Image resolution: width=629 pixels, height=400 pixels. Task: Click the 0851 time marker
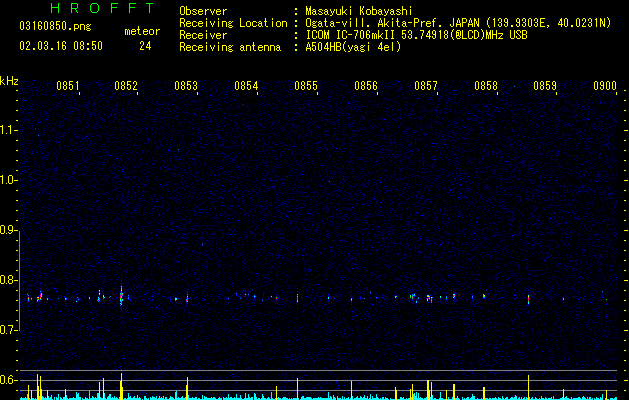[x=67, y=85]
